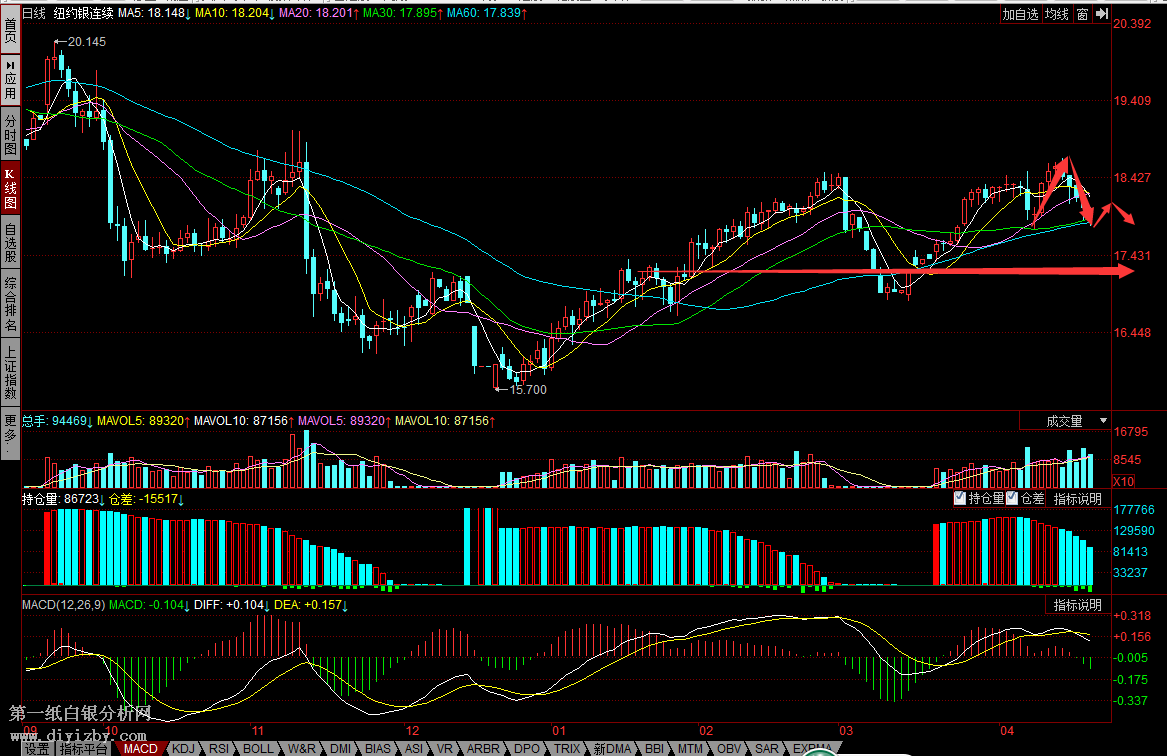Expand the 更多 sidebar menu
This screenshot has width=1167, height=756.
click(10, 435)
